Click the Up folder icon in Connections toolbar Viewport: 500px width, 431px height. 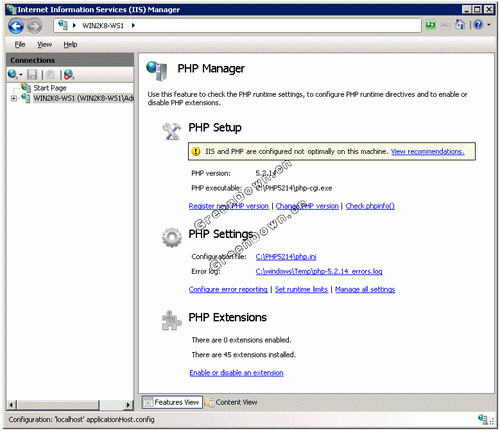(x=50, y=74)
